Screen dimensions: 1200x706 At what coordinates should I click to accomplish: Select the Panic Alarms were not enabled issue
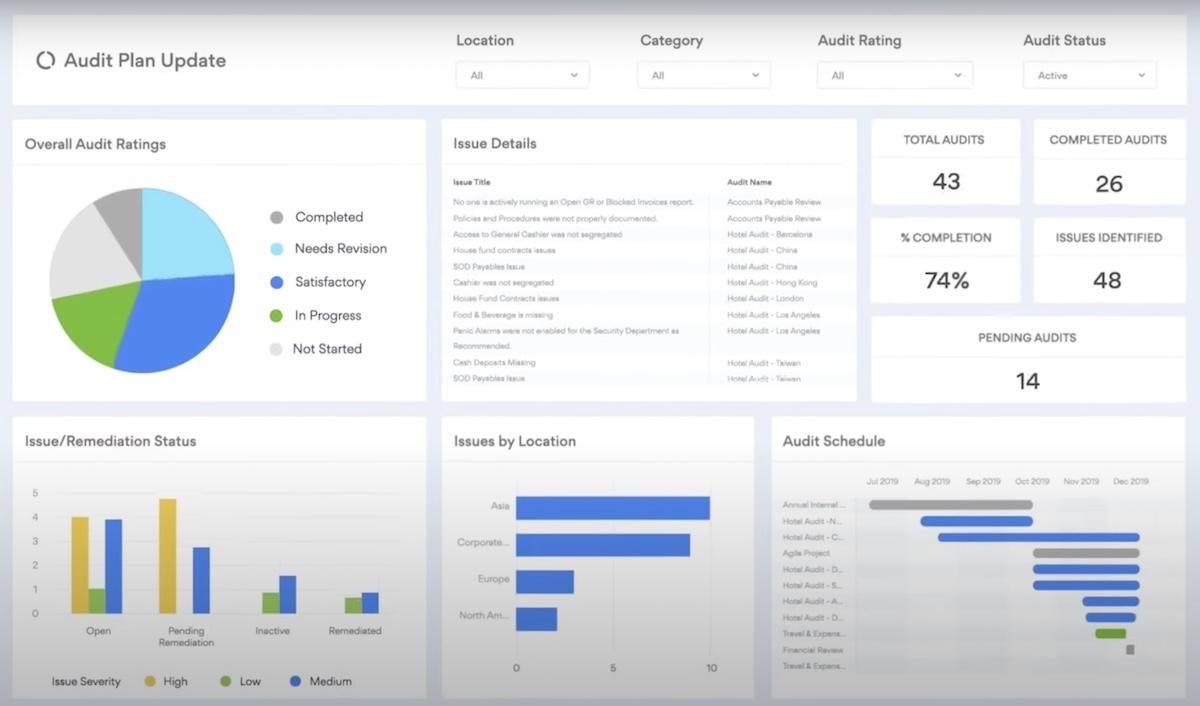click(566, 337)
